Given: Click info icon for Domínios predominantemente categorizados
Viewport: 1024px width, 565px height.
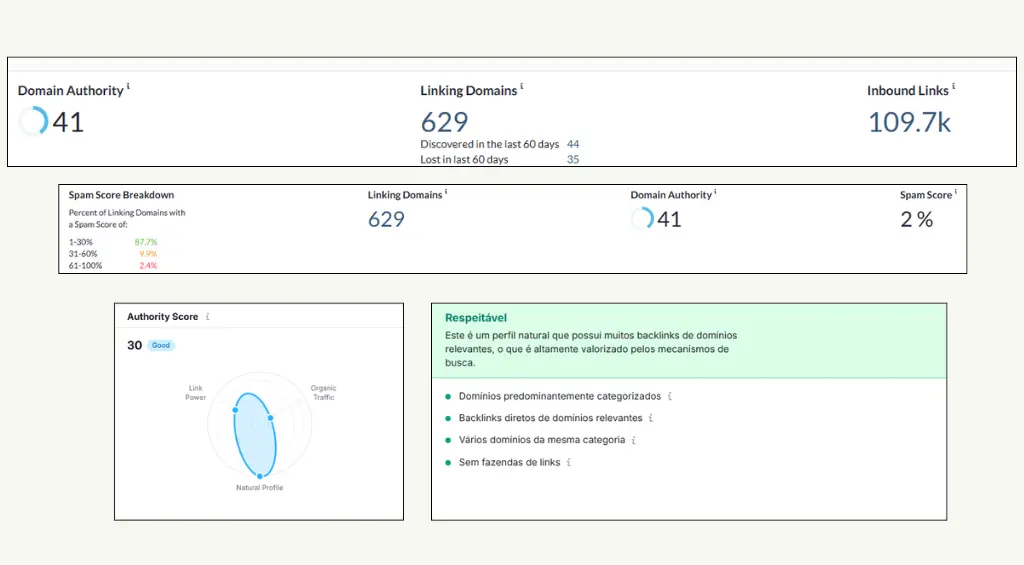Looking at the screenshot, I should point(669,396).
